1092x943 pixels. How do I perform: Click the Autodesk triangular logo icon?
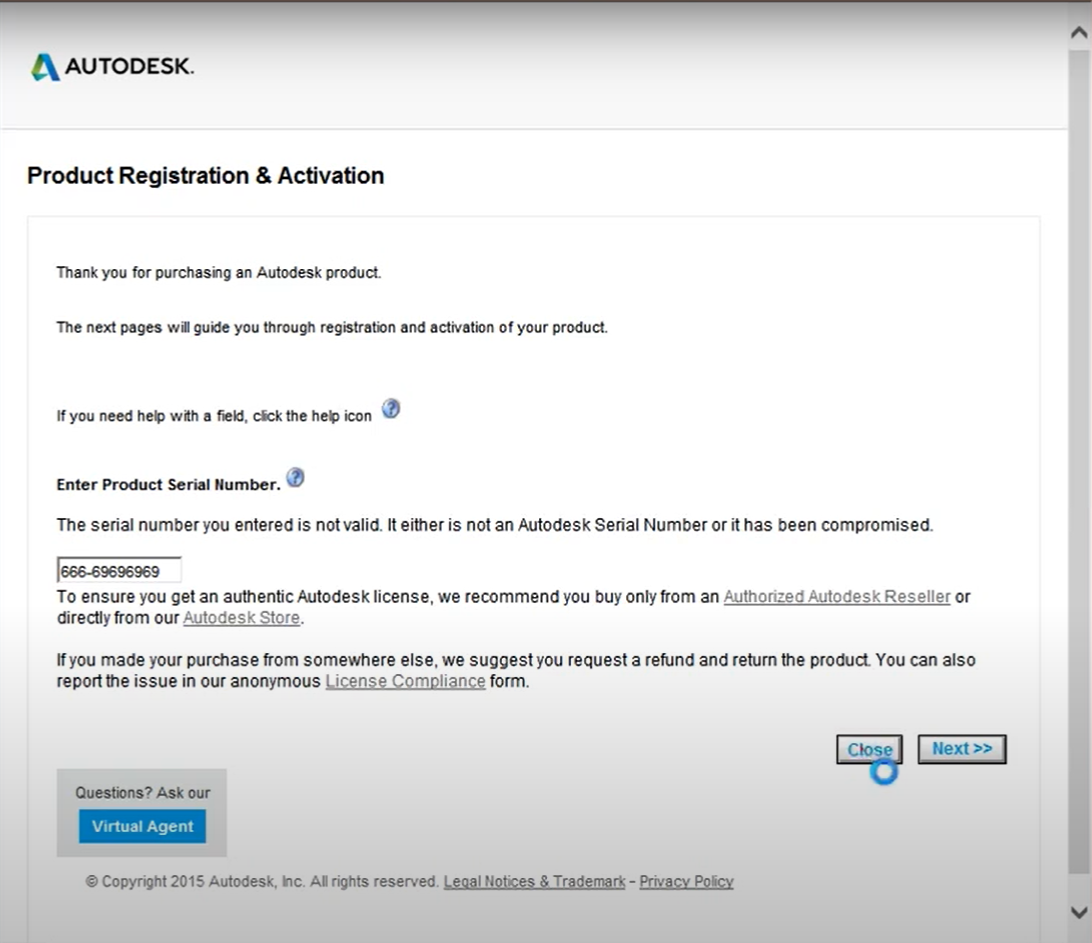pyautogui.click(x=45, y=67)
